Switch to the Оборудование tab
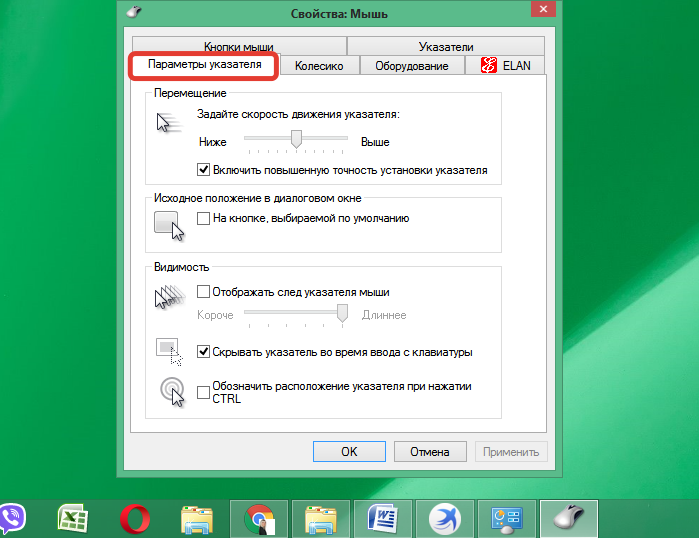 [x=412, y=66]
